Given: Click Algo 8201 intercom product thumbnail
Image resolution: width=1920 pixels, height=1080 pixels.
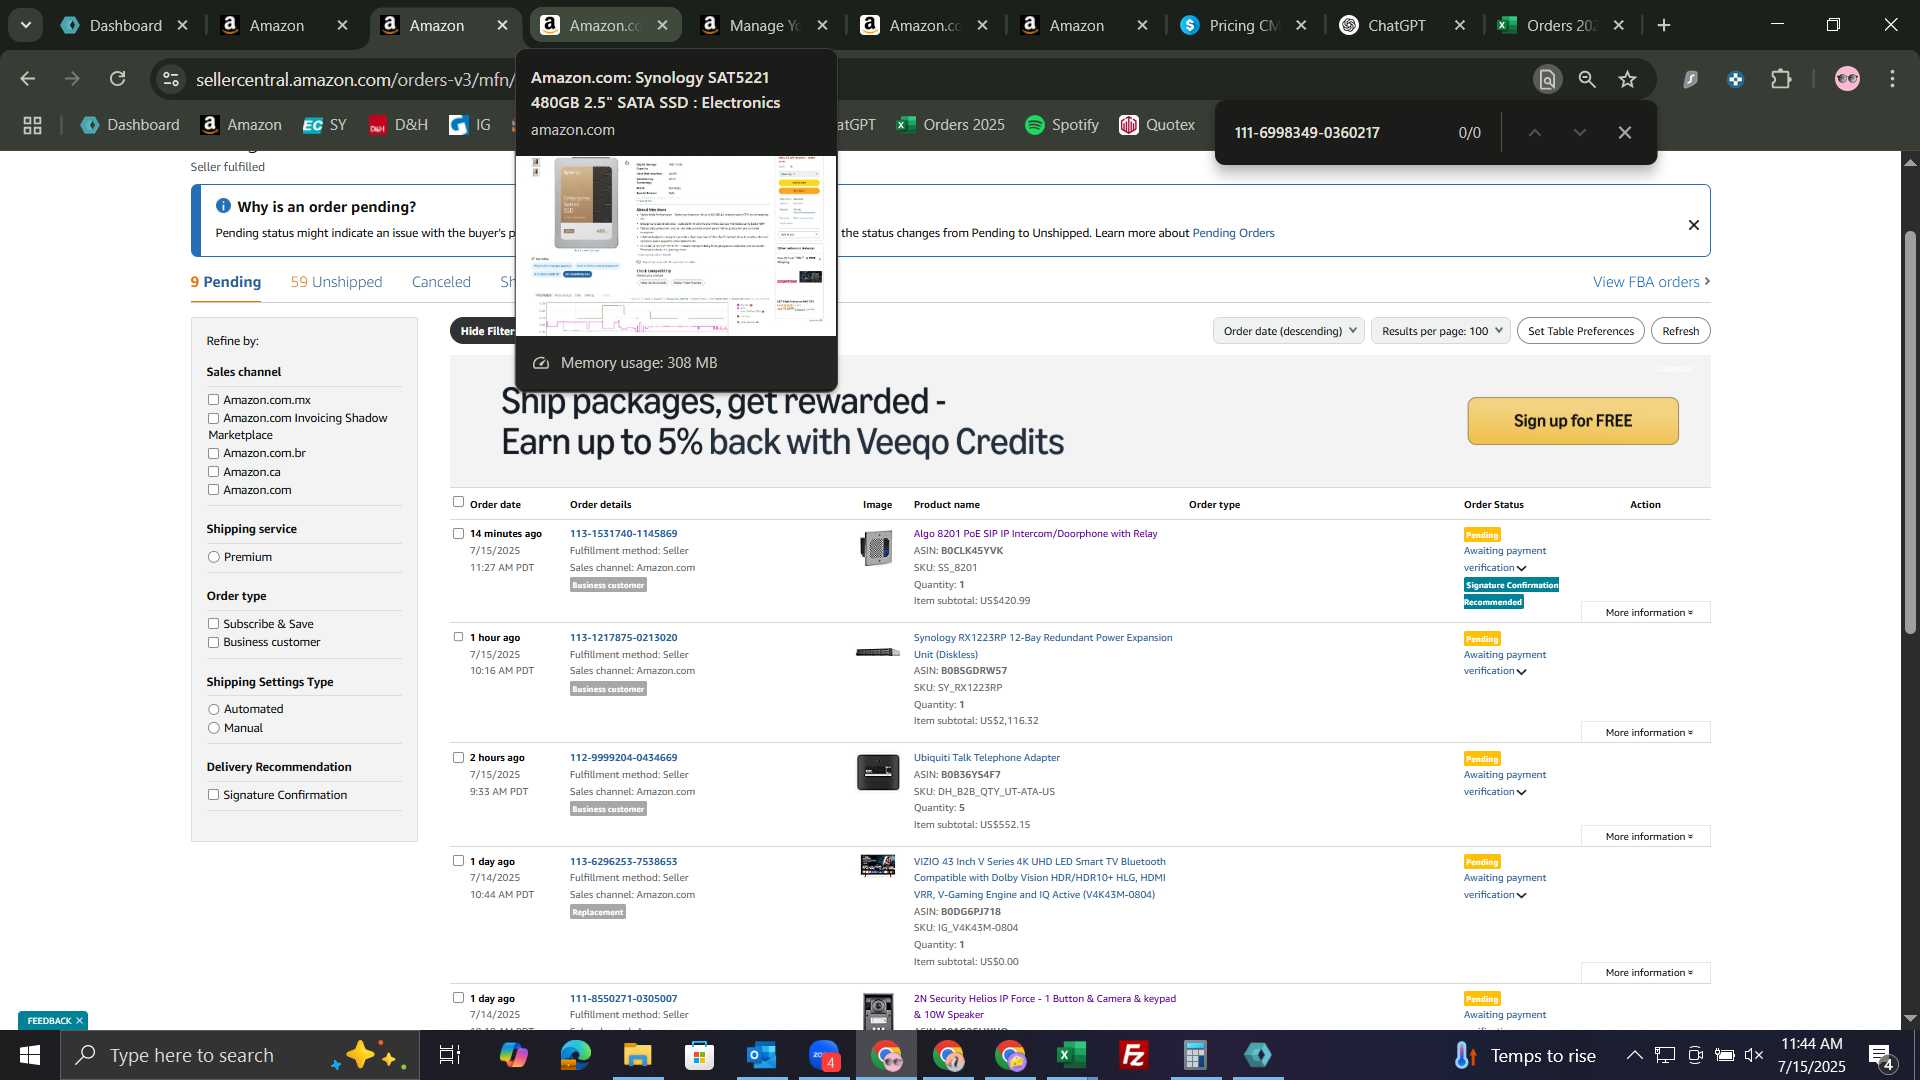Looking at the screenshot, I should pyautogui.click(x=877, y=548).
